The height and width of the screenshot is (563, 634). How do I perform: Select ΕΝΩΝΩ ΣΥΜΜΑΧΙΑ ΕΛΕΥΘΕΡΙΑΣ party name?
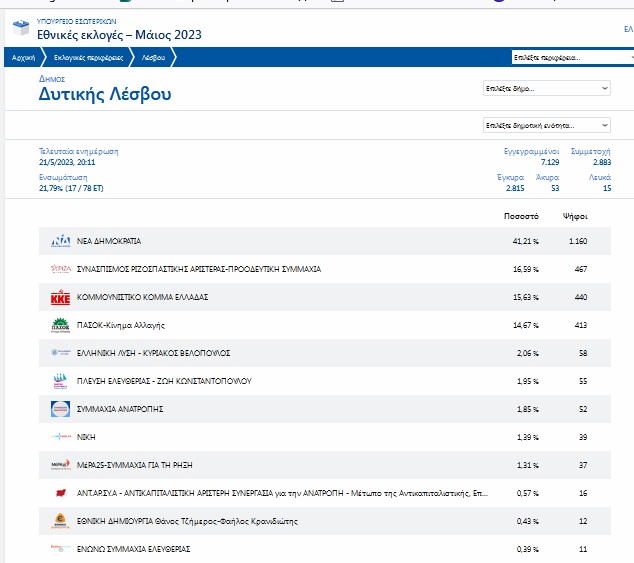(133, 549)
